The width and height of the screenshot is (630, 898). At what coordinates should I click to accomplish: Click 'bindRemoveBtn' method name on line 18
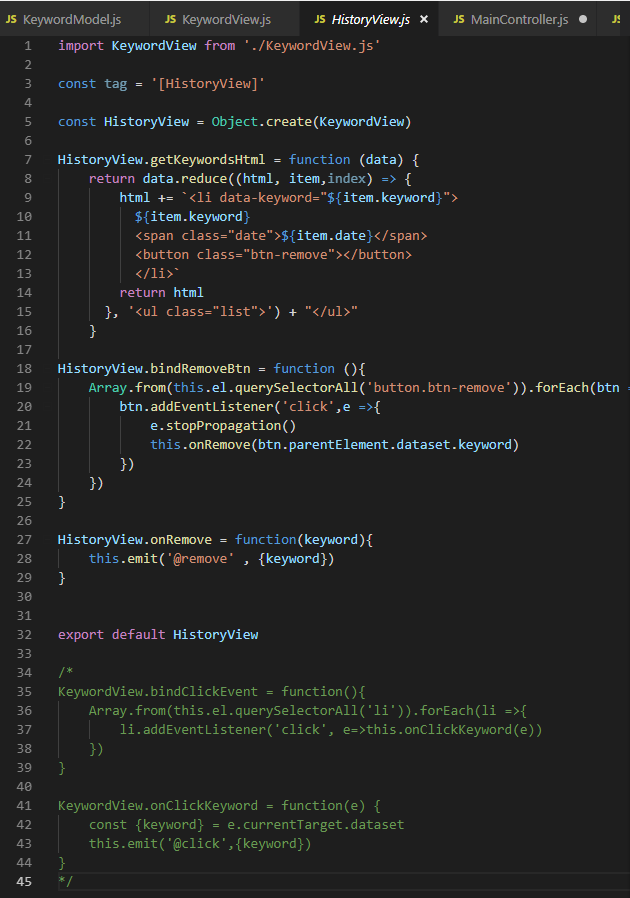coord(200,369)
